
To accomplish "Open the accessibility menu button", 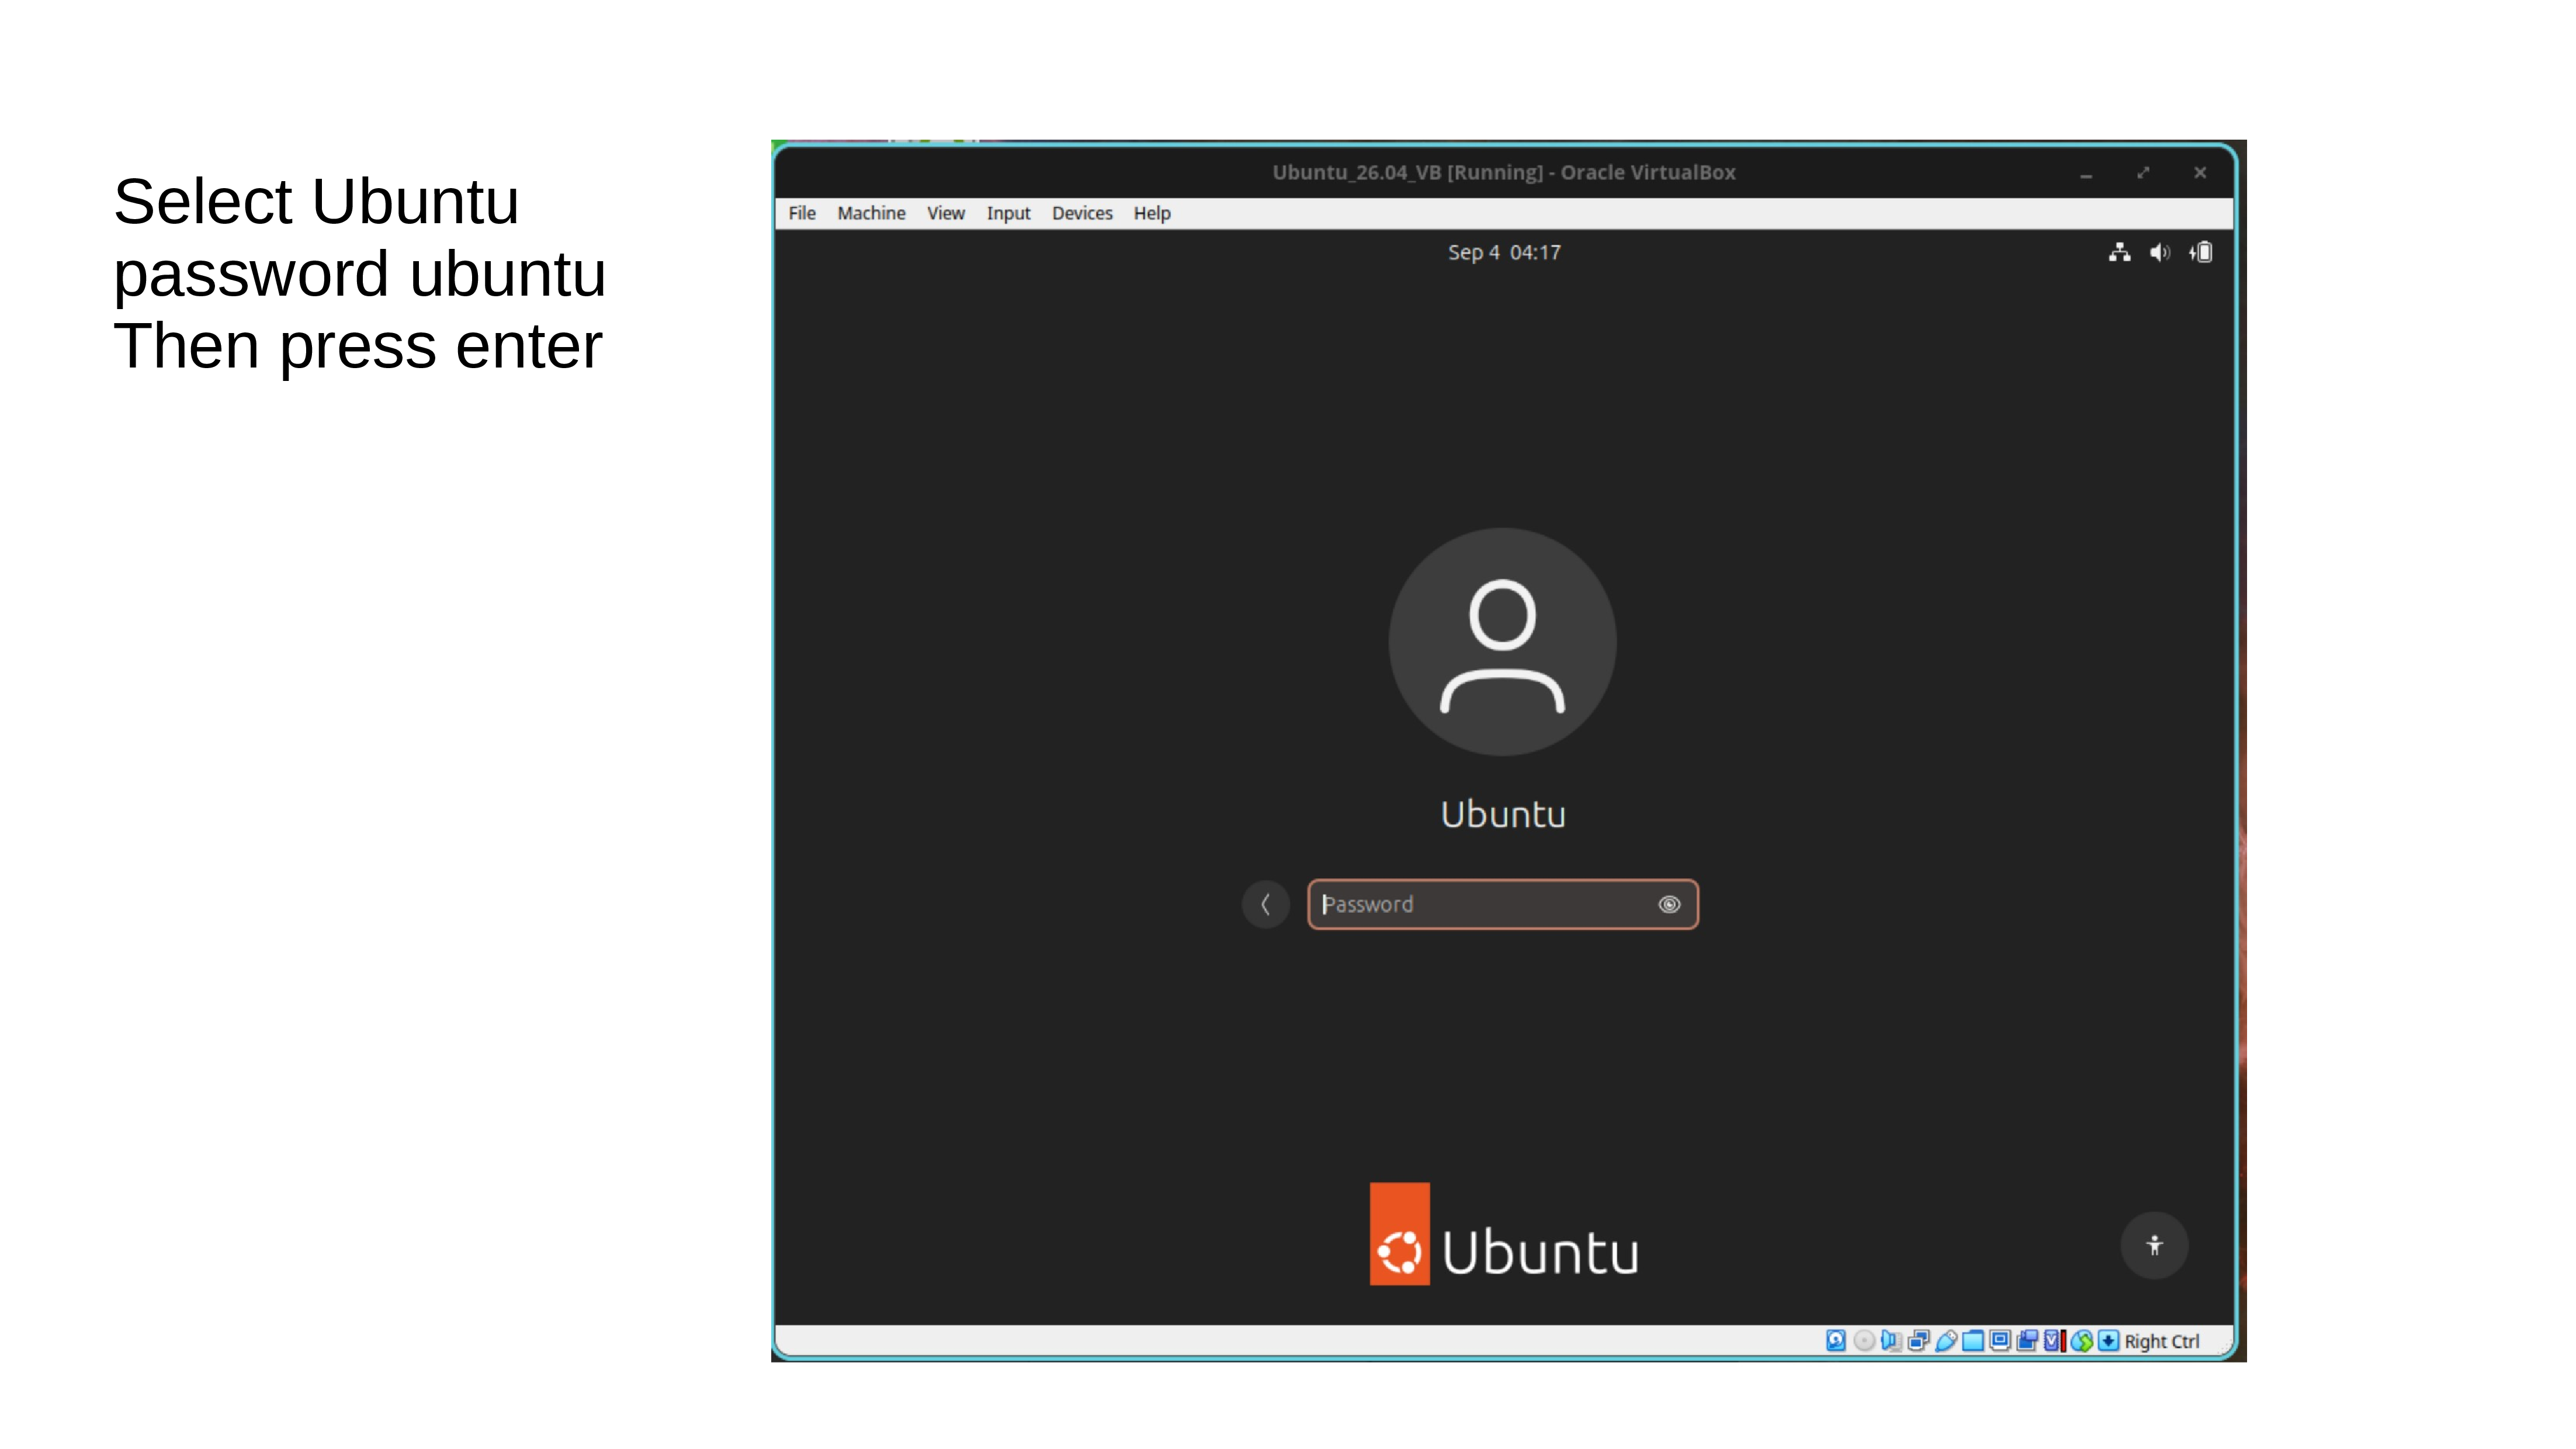I will click(x=2155, y=1245).
